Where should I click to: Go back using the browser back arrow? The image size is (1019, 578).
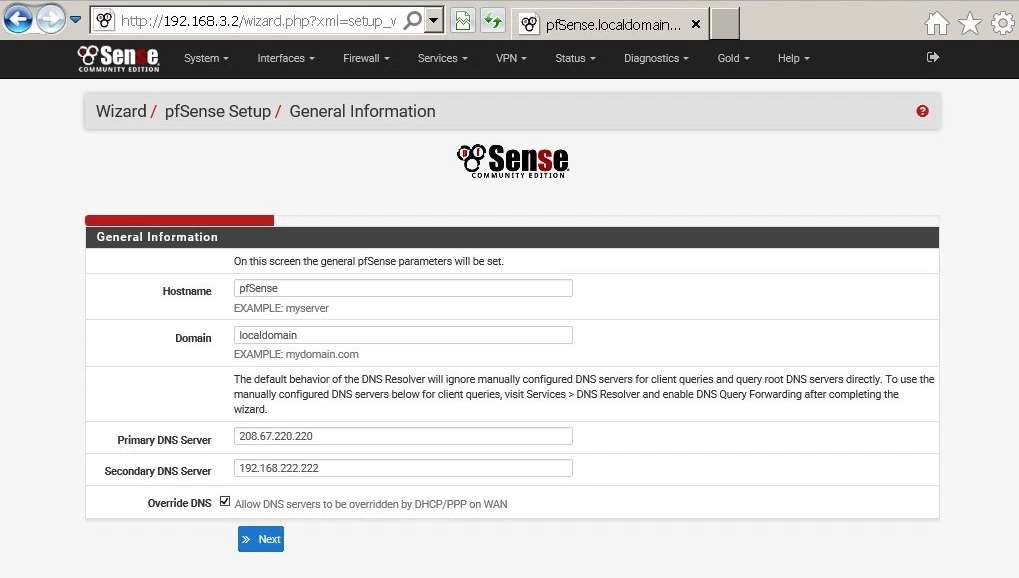tap(18, 20)
